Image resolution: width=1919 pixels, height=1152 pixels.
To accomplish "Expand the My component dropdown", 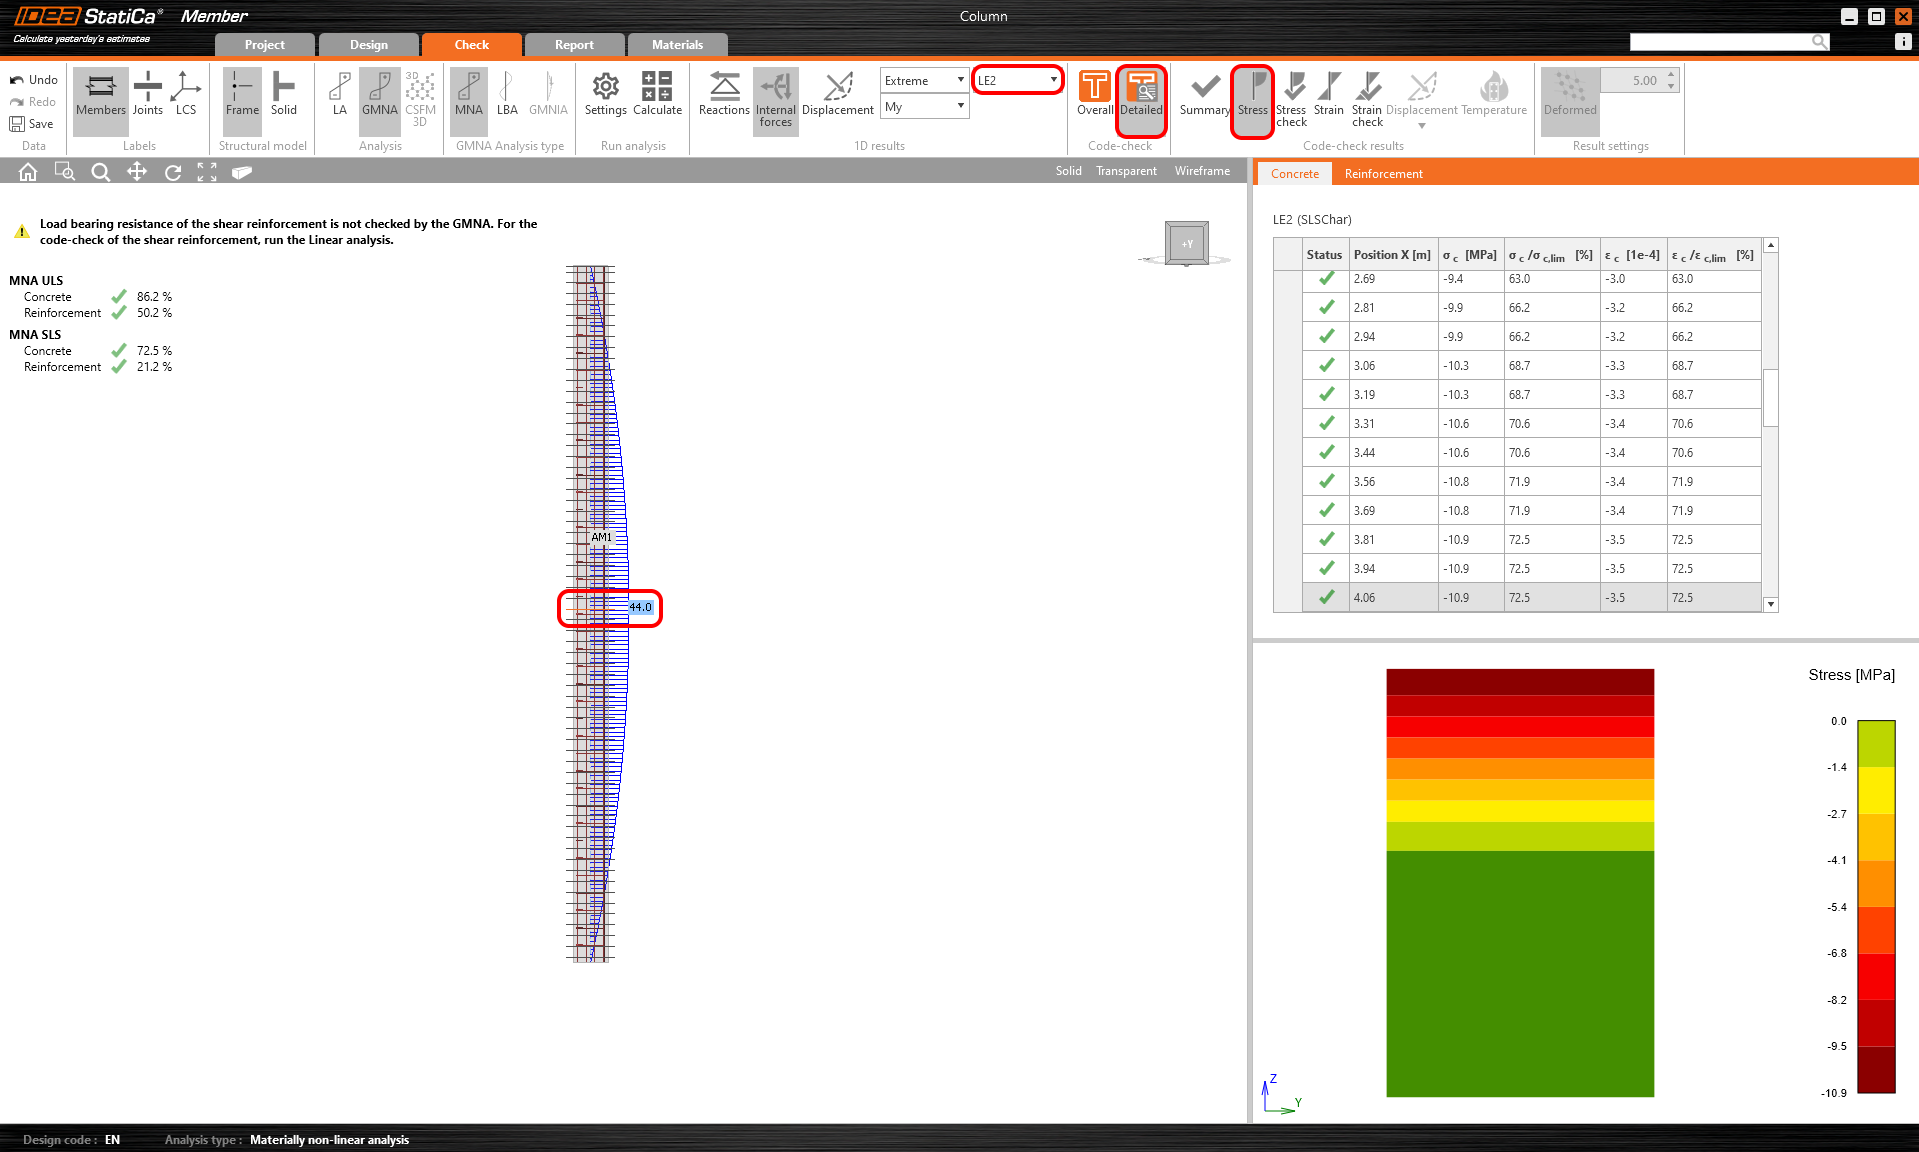I will [x=958, y=106].
